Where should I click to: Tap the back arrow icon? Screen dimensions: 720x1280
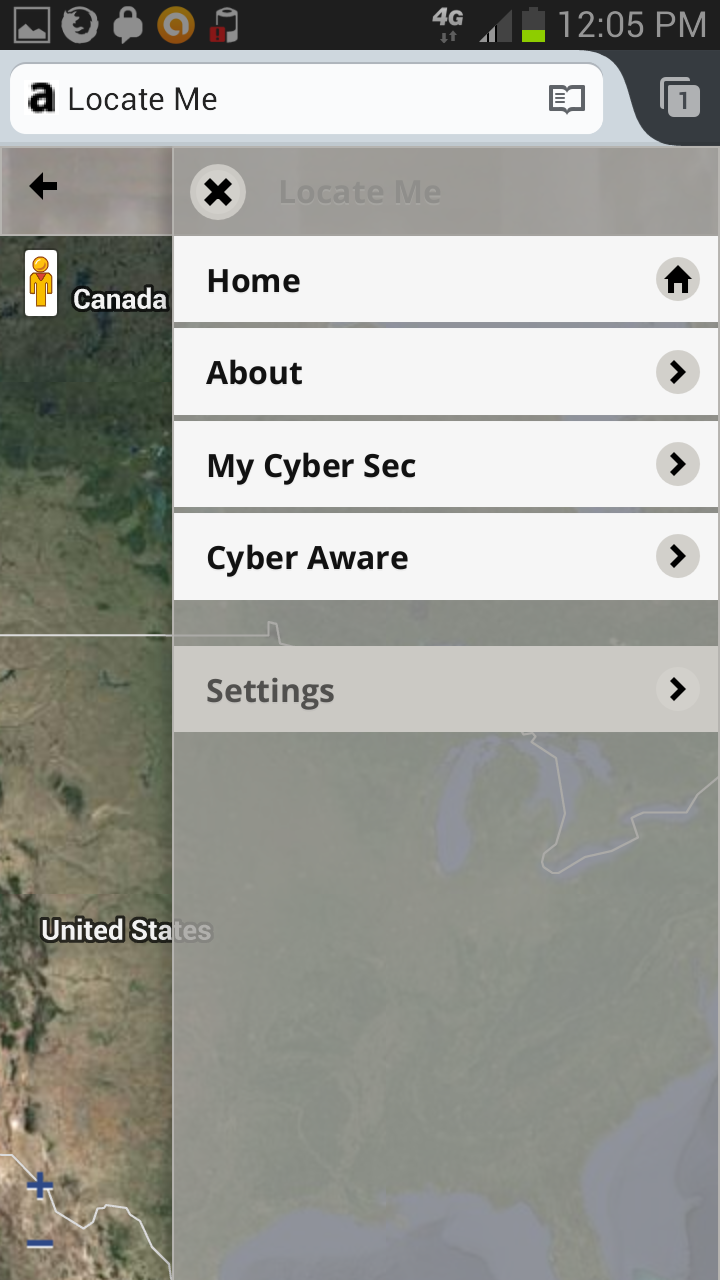tap(43, 186)
